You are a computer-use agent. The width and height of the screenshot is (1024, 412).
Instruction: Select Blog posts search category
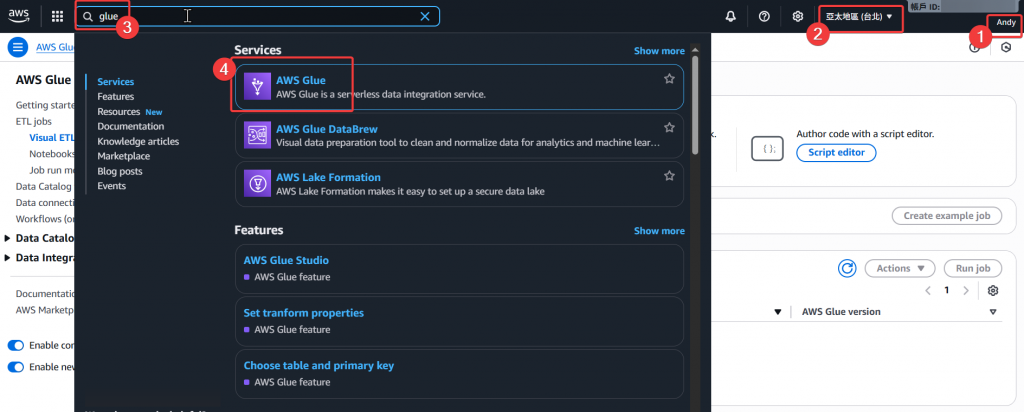pos(120,171)
